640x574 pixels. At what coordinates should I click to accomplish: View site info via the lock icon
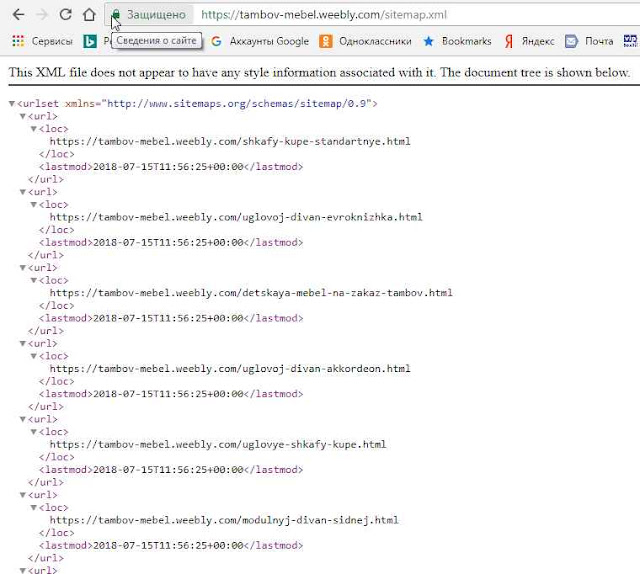coord(116,15)
